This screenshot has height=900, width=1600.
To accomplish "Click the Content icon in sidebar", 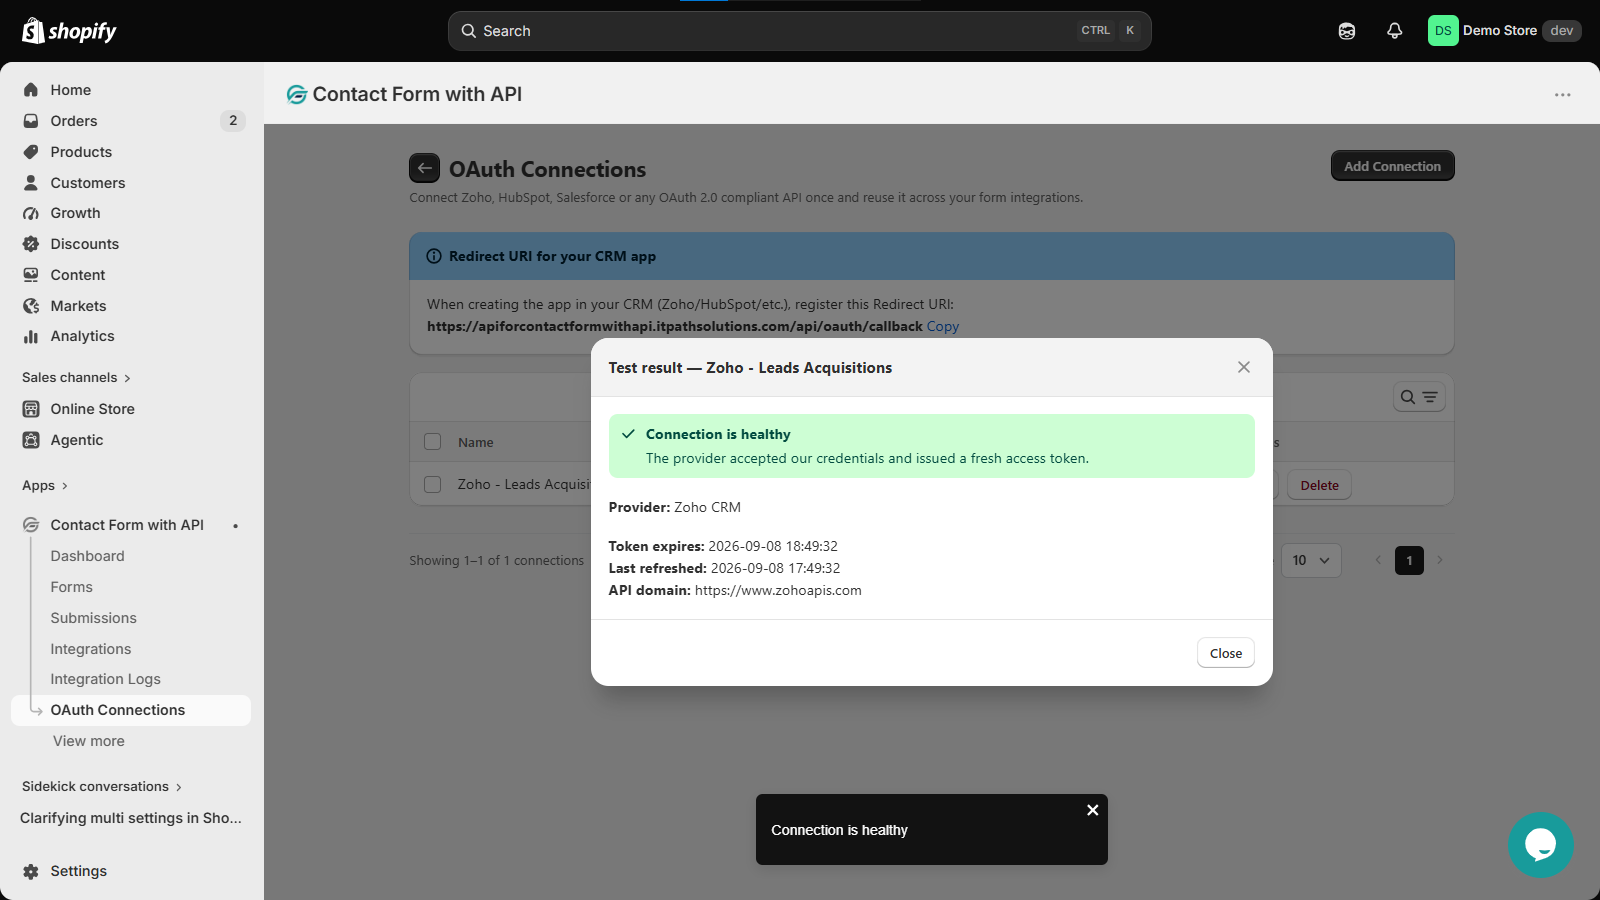I will [31, 275].
